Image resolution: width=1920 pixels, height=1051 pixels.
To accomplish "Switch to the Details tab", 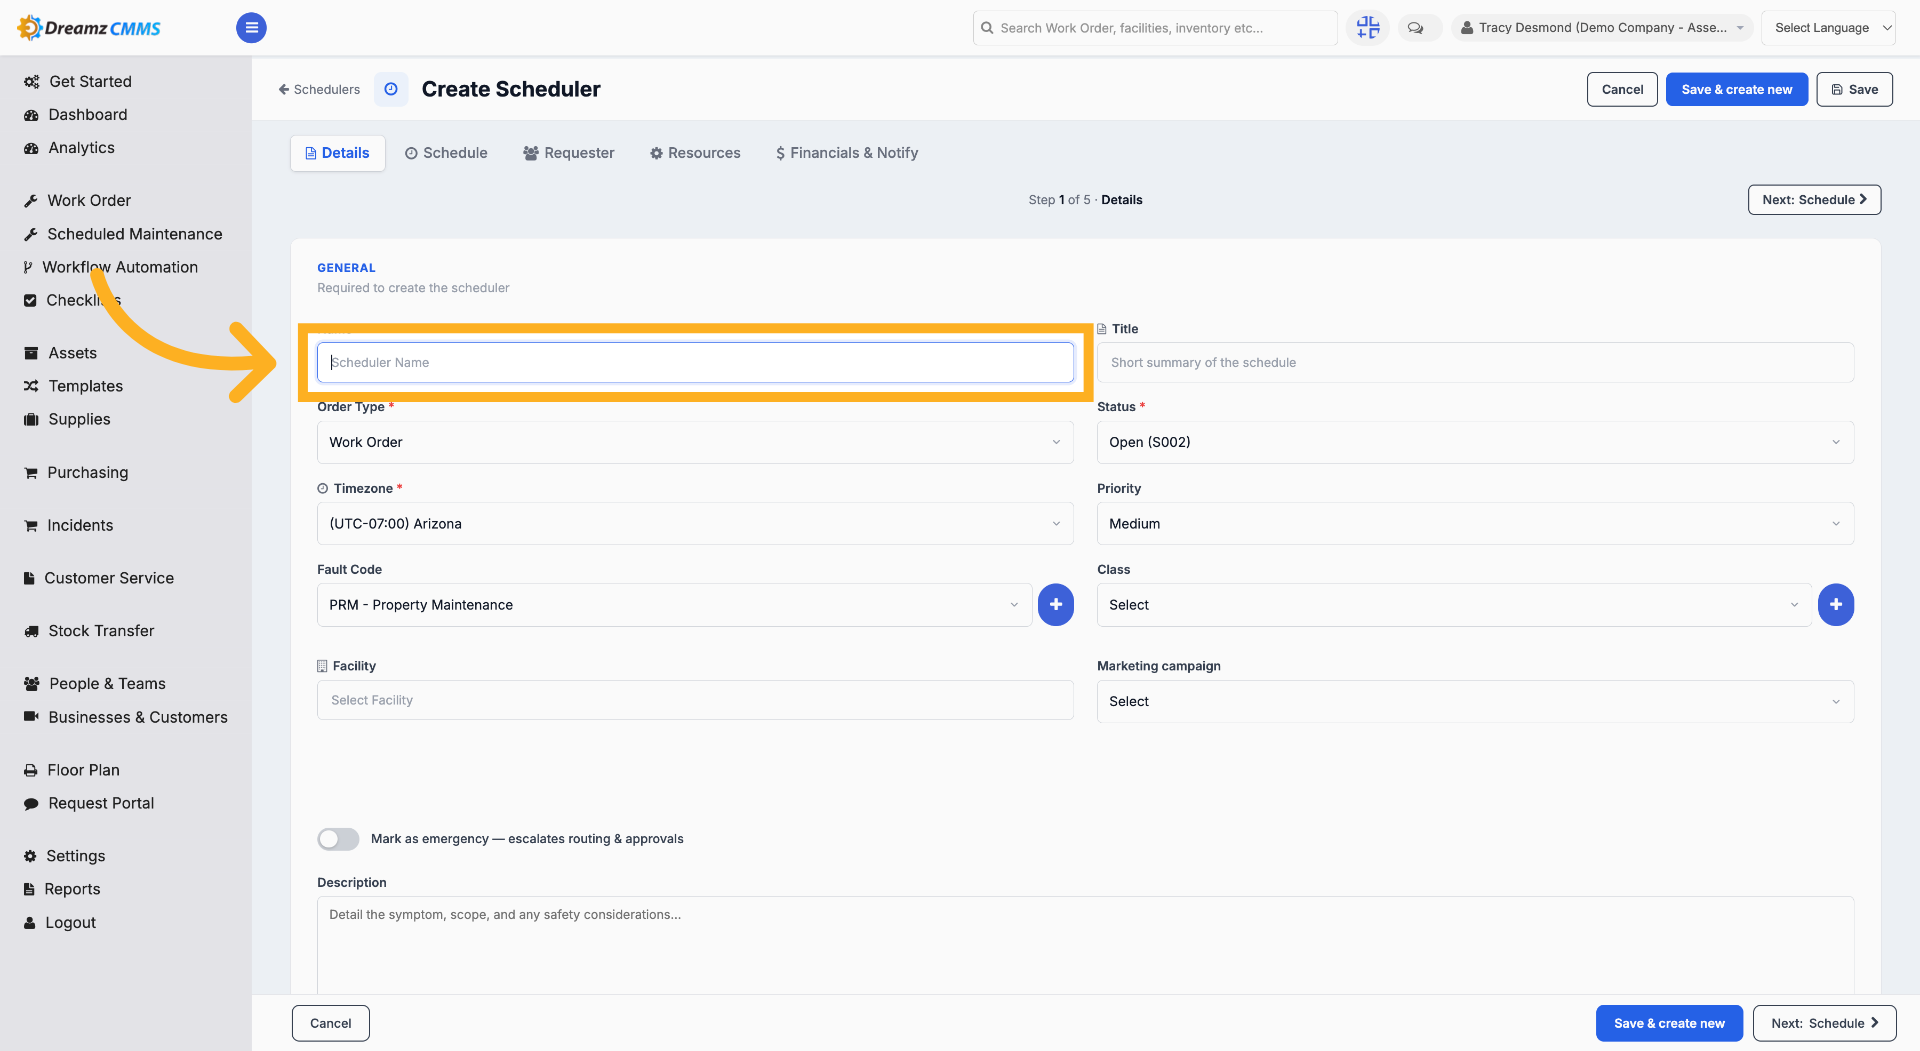I will click(338, 153).
